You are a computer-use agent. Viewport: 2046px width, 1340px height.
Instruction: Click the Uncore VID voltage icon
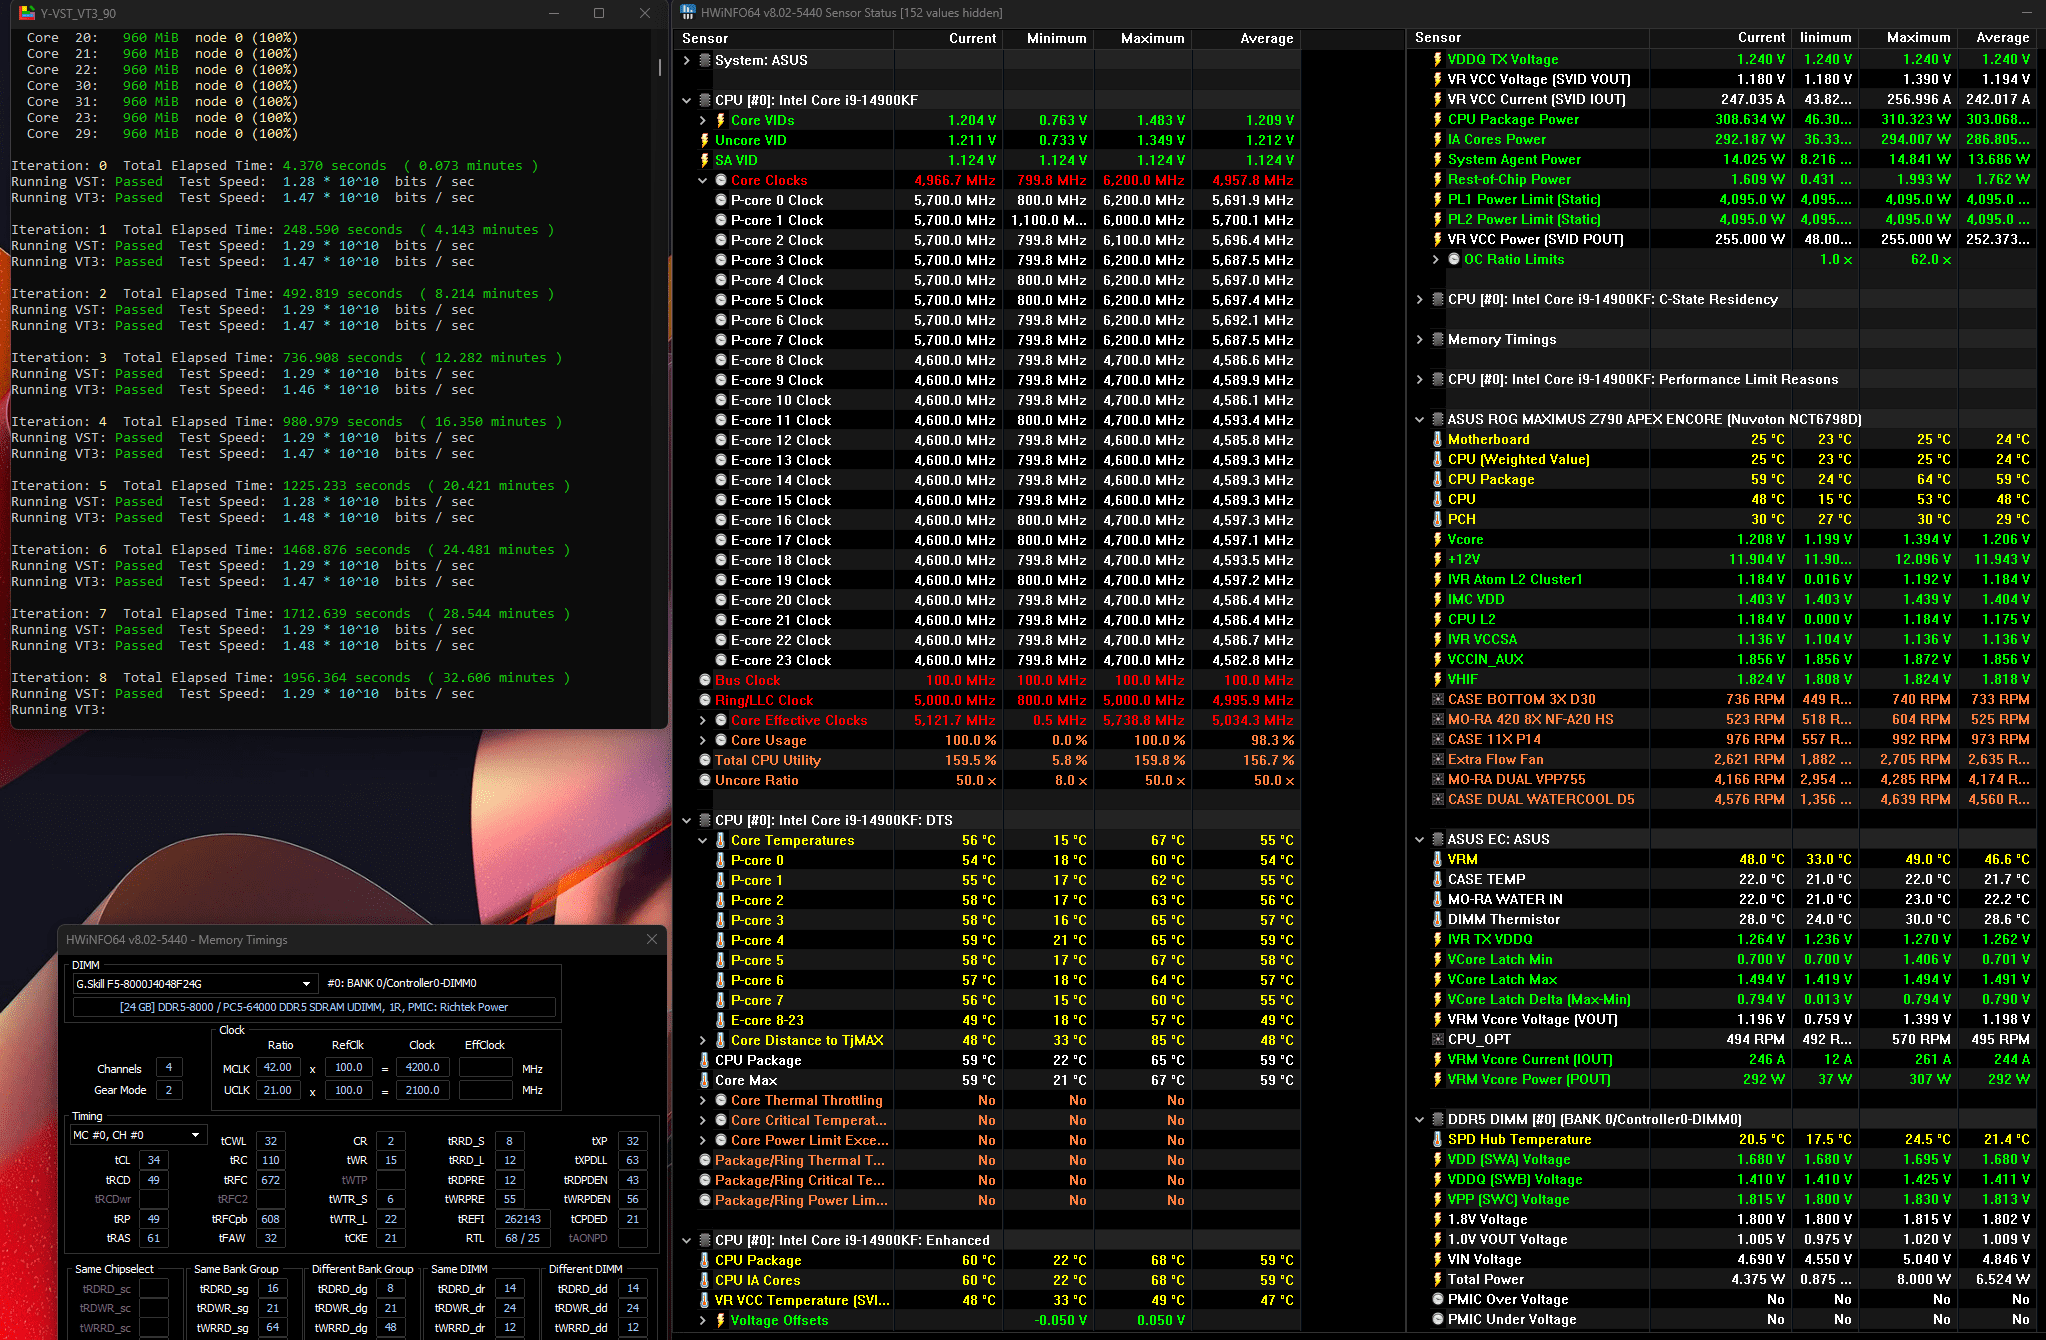tap(705, 140)
